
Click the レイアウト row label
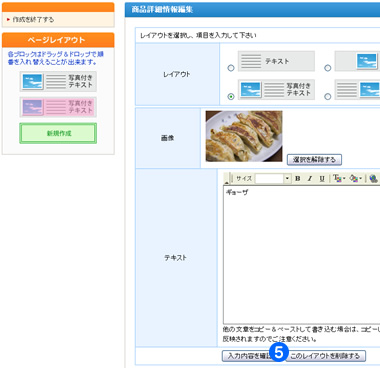pyautogui.click(x=177, y=74)
